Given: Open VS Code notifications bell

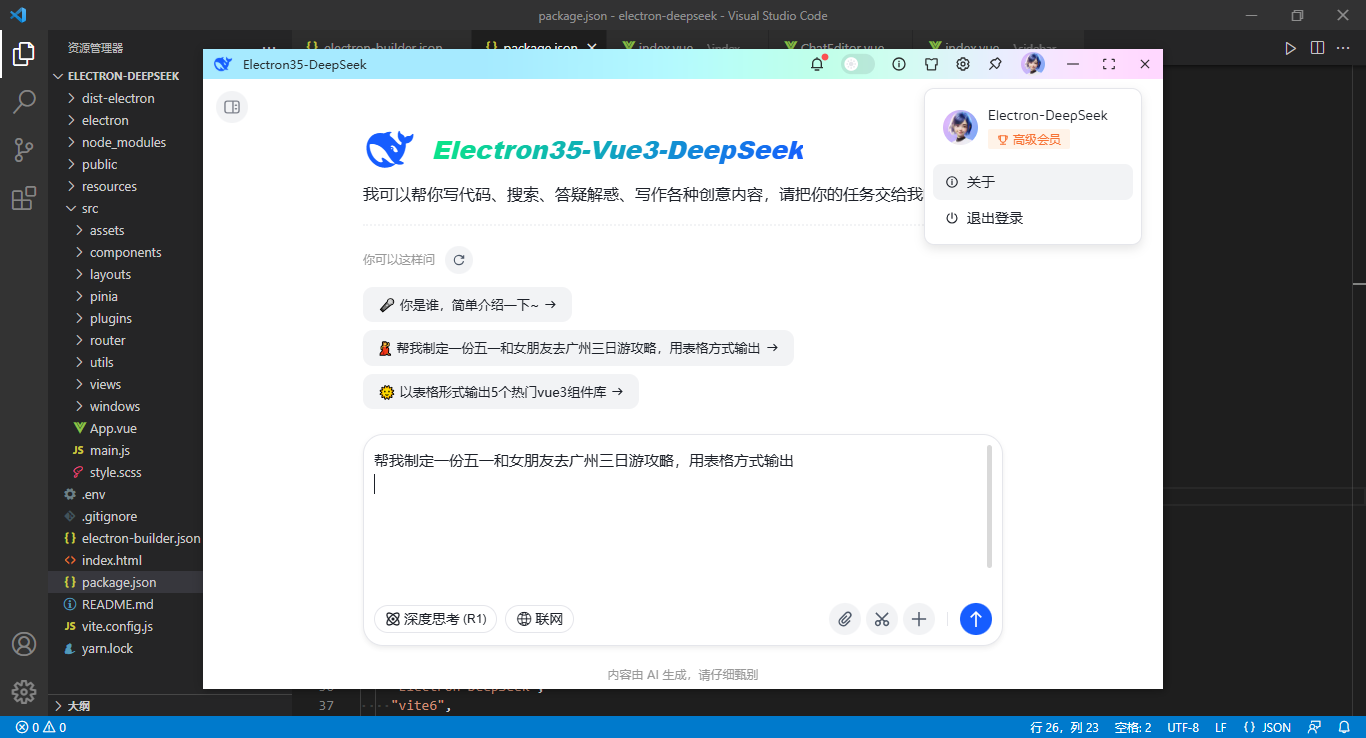Looking at the screenshot, I should (1343, 727).
